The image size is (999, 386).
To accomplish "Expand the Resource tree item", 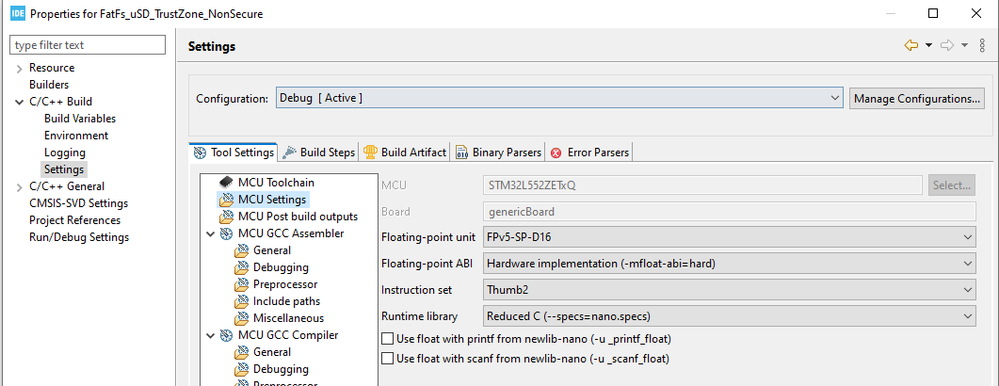I will click(20, 68).
